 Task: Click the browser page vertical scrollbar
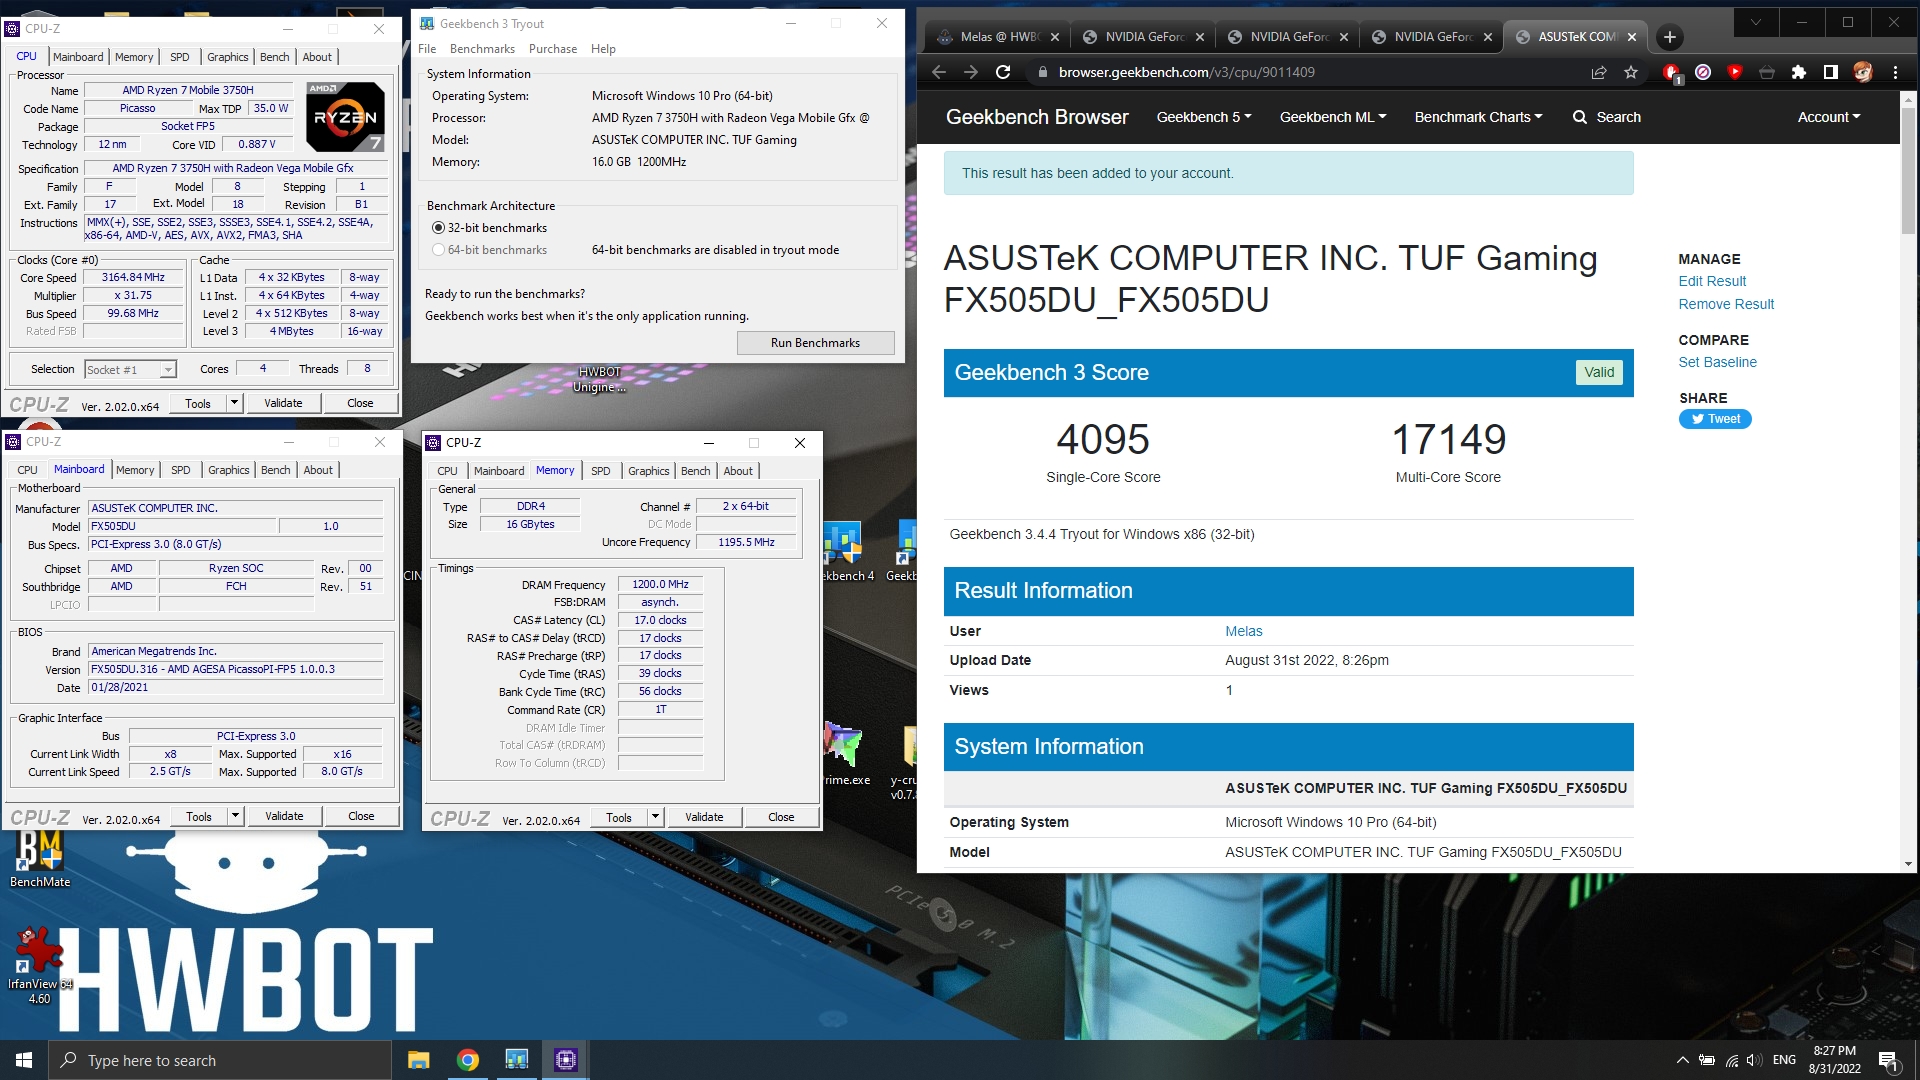pos(1908,170)
